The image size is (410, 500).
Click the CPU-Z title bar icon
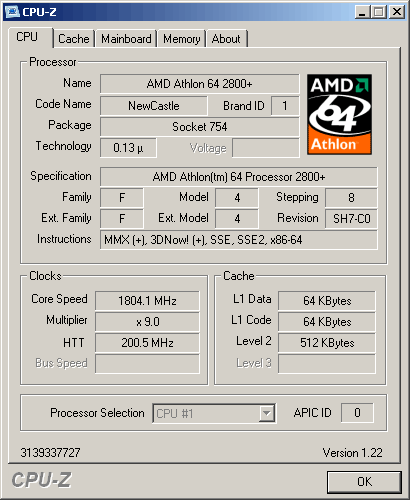13,12
